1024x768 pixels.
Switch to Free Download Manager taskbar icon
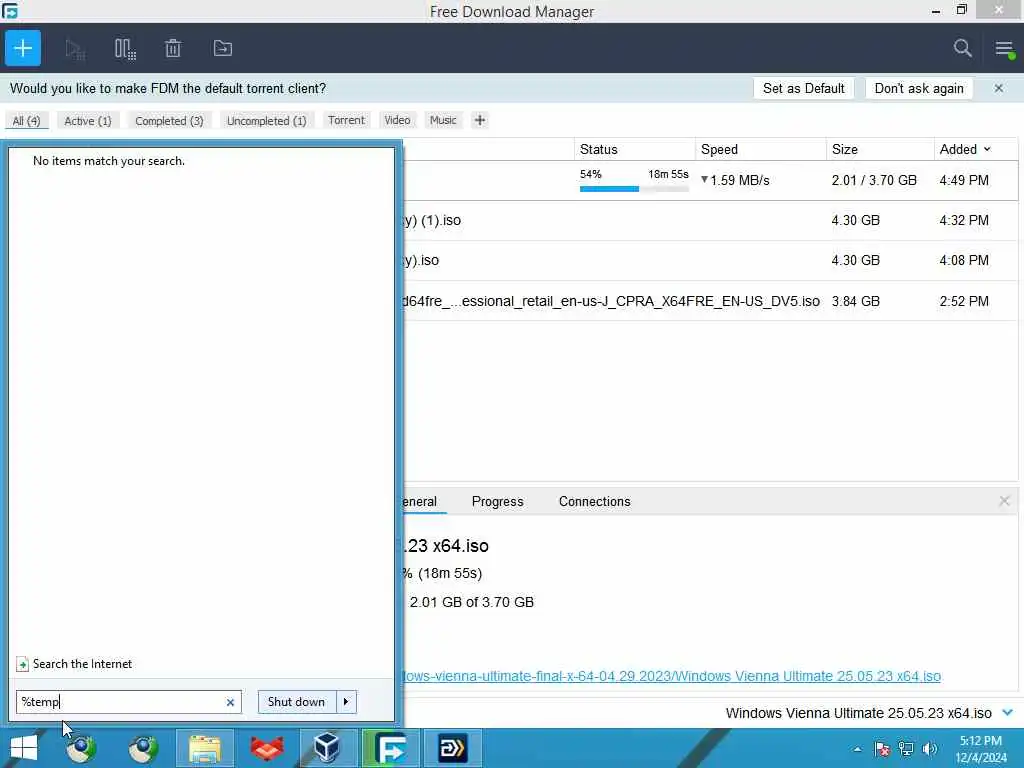tap(390, 748)
